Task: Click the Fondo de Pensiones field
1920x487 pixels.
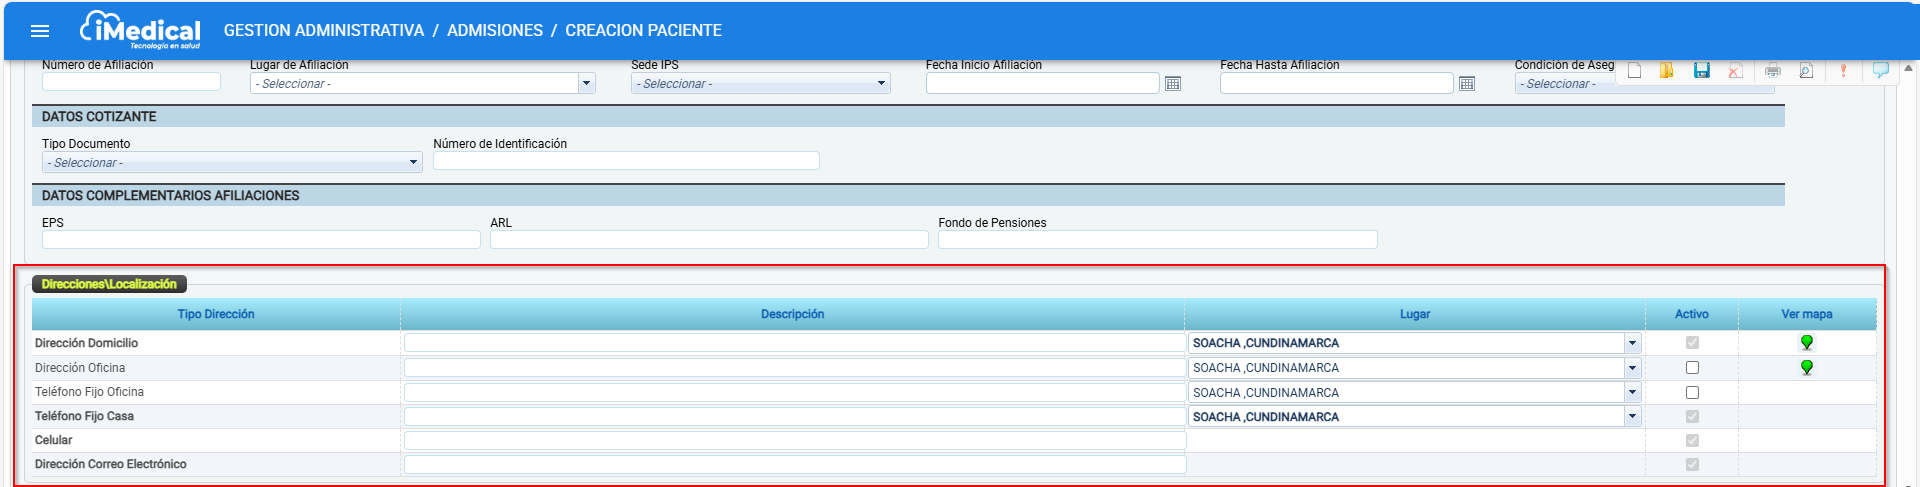Action: (x=1158, y=240)
